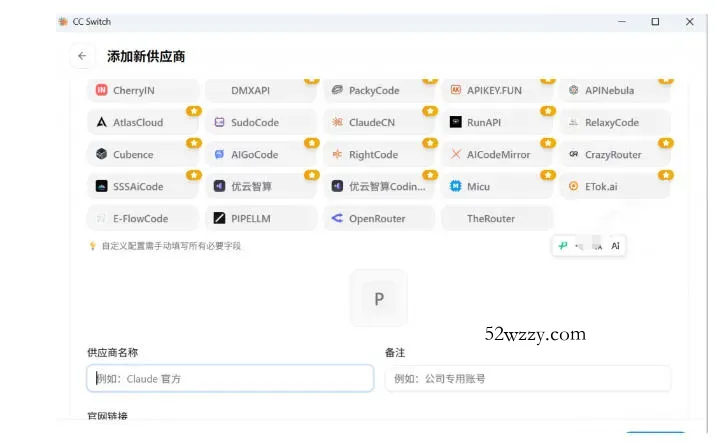Choose the DMXAPI provider preset
Image resolution: width=715 pixels, height=443 pixels.
click(261, 90)
